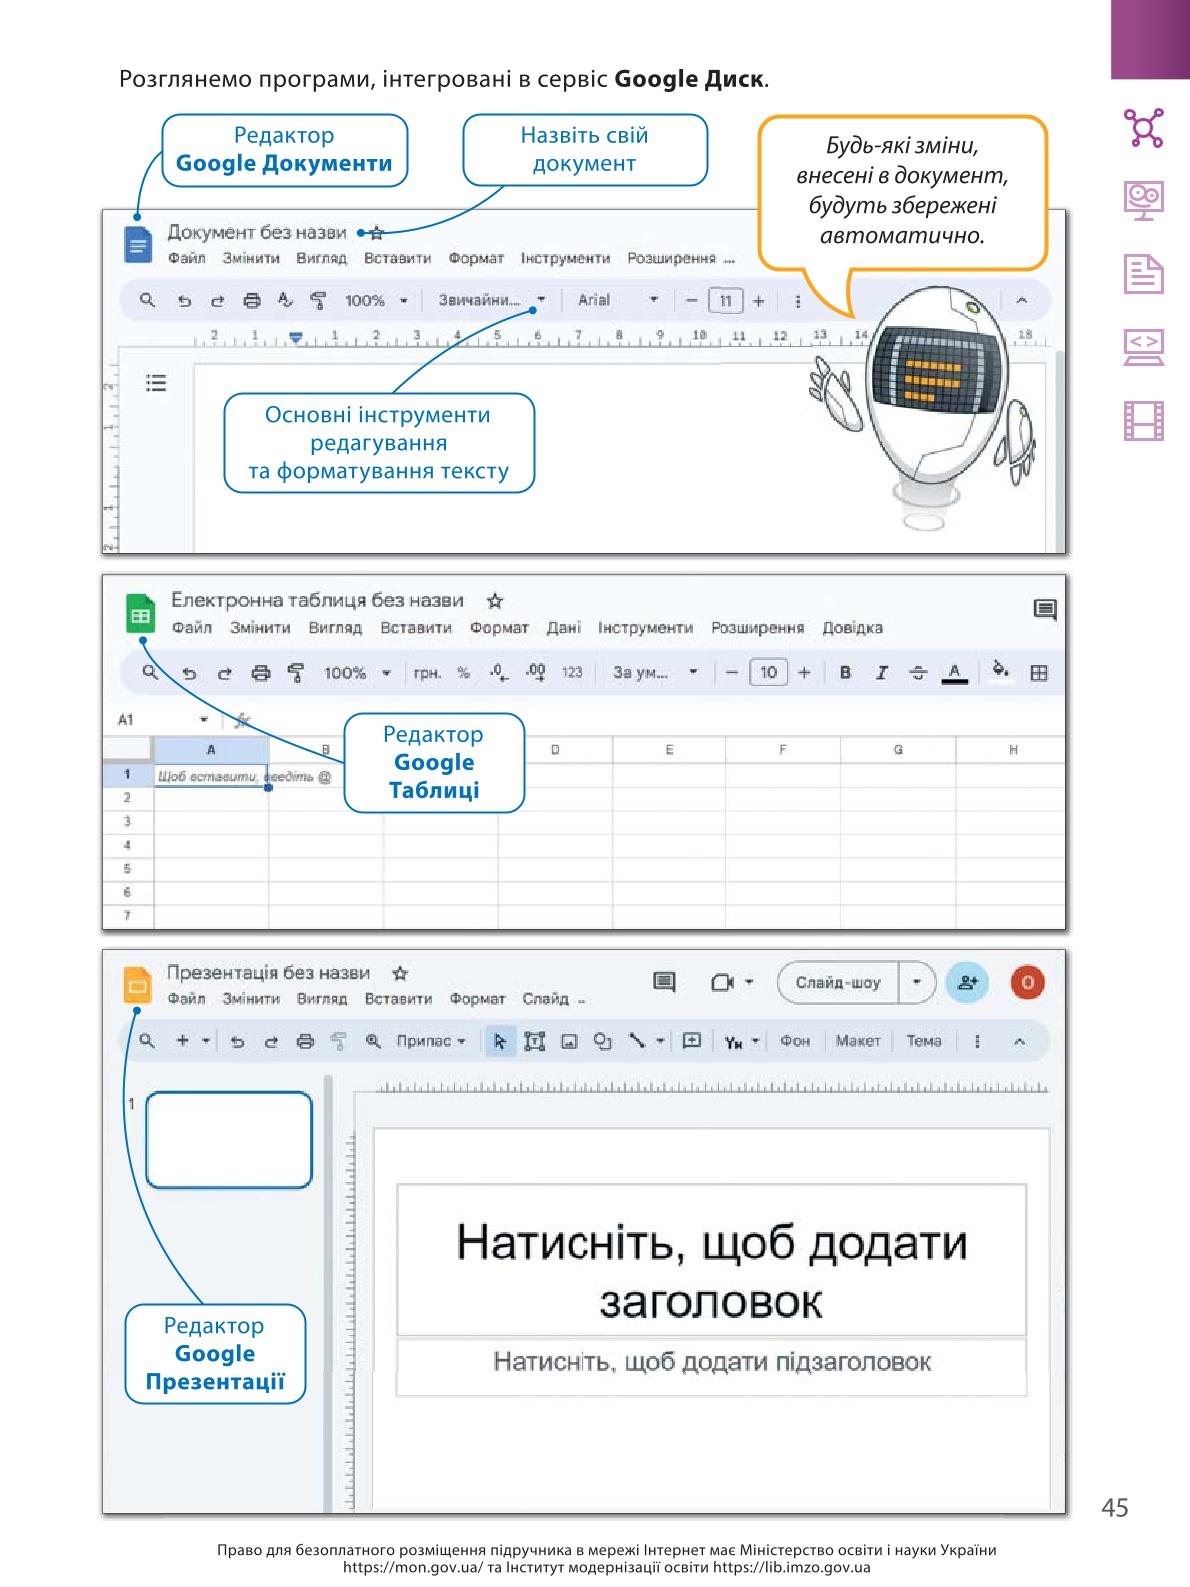Open the name box A1 dropdown
This screenshot has width=1190, height=1587.
click(204, 720)
